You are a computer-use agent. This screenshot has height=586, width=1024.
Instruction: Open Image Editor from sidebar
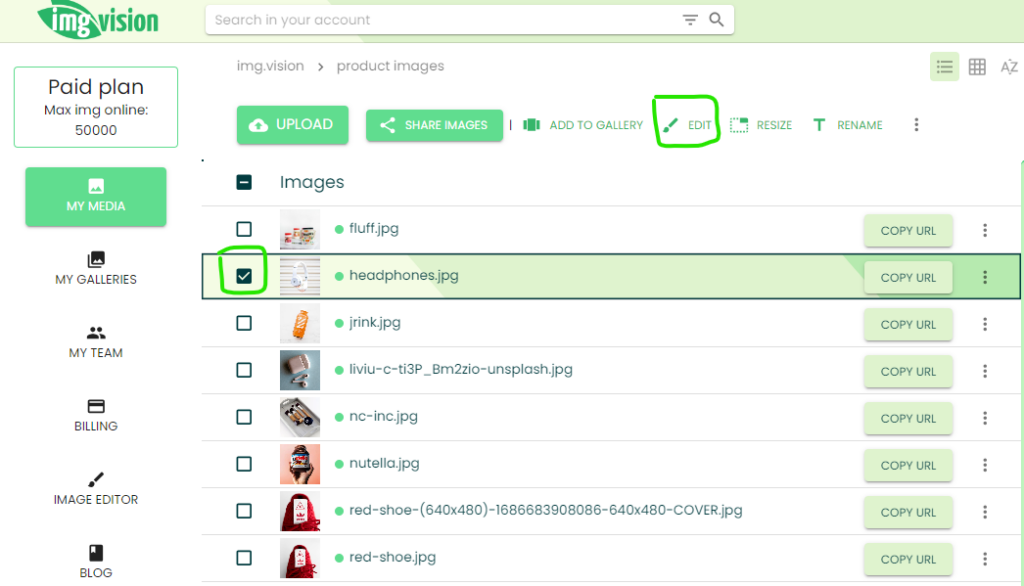pos(96,489)
